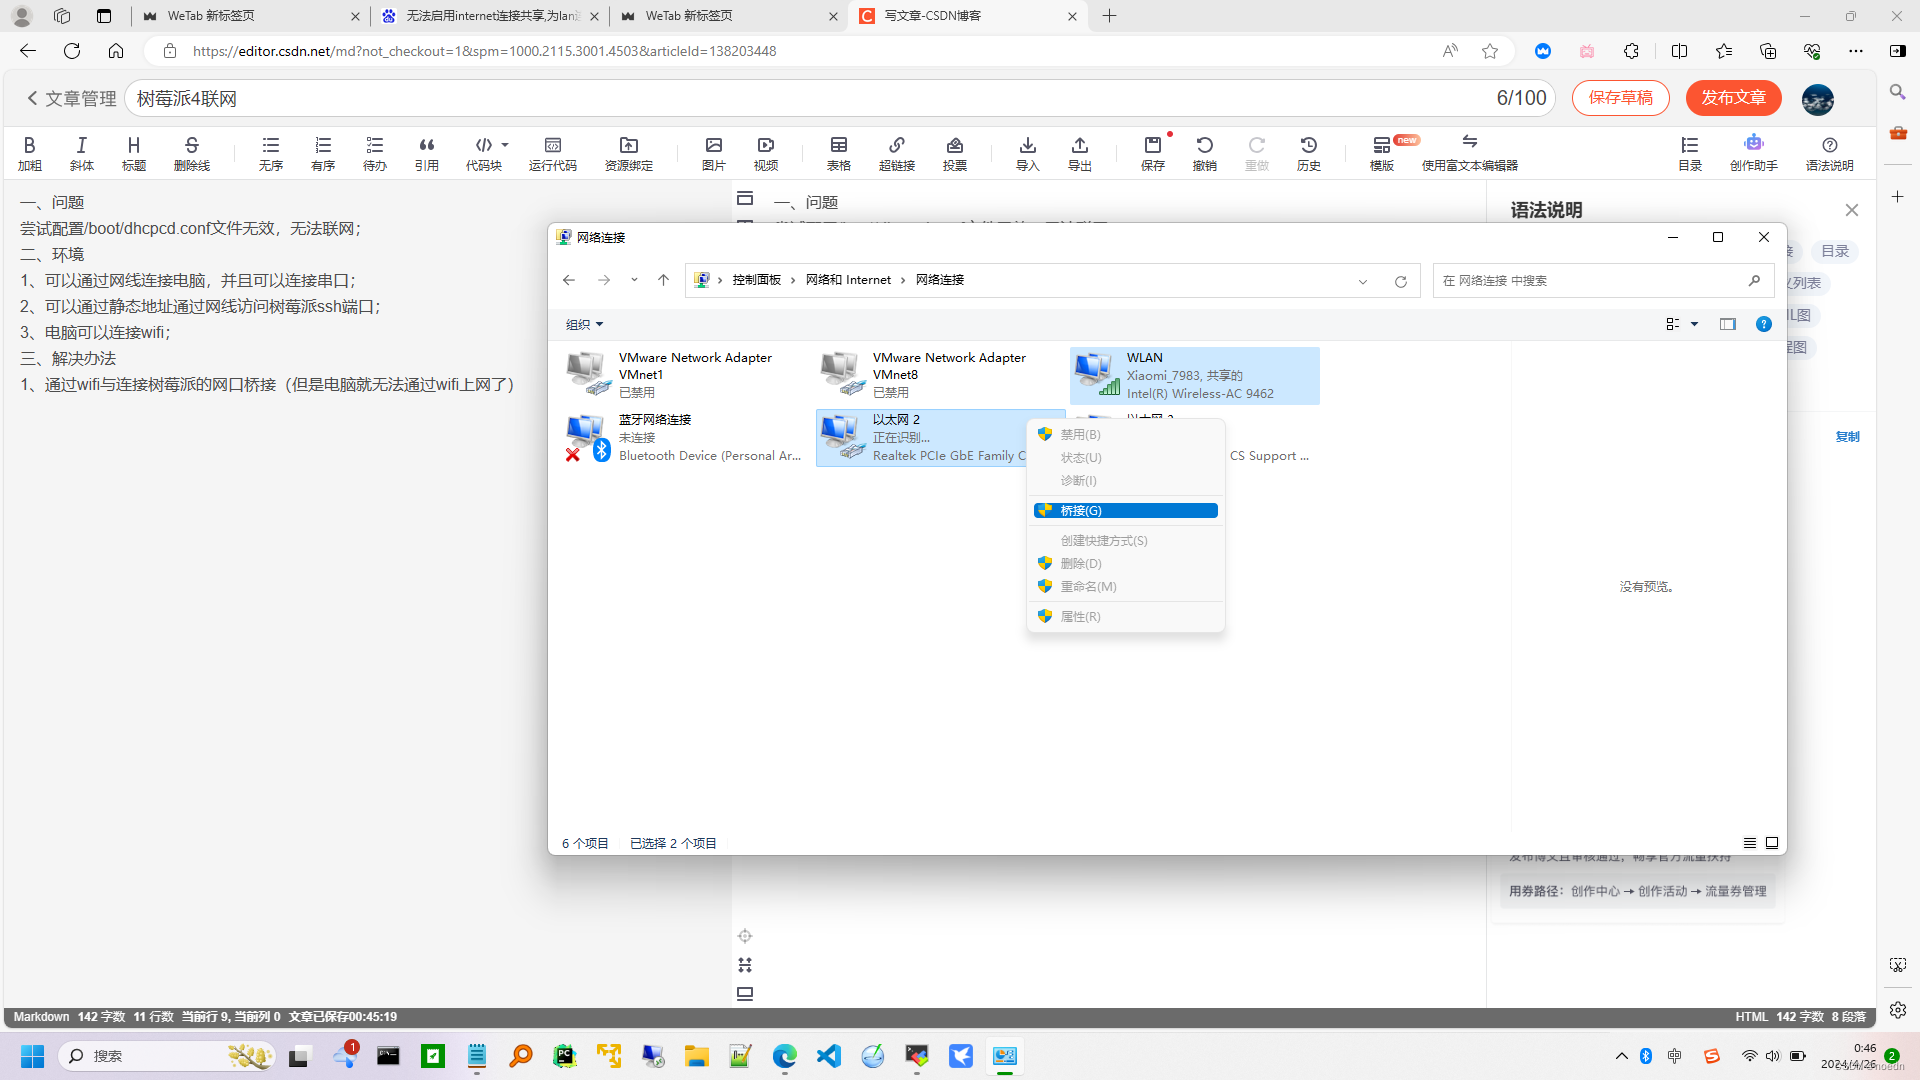The width and height of the screenshot is (1920, 1080).
Task: Click 控制面板 in the breadcrumb path
Action: (757, 280)
